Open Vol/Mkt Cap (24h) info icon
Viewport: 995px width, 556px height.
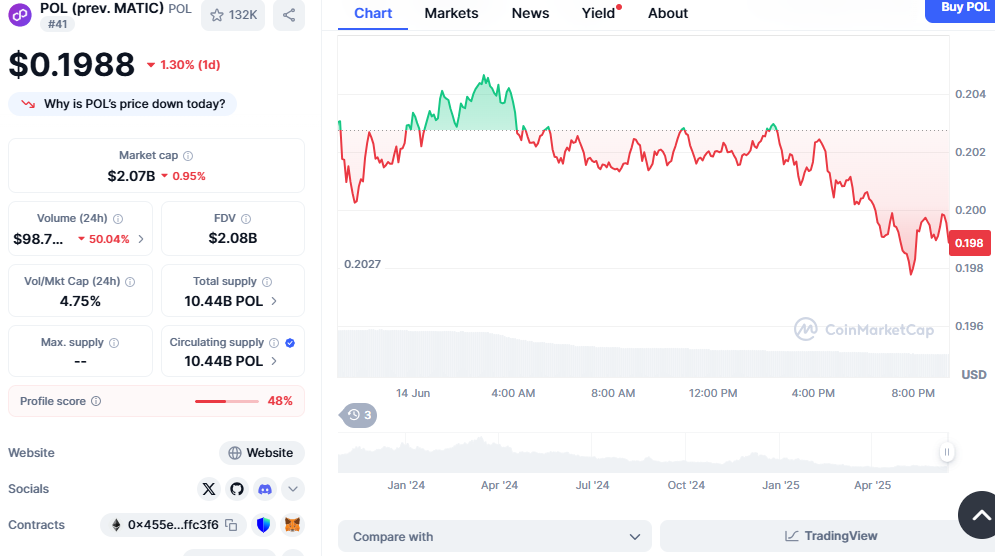(130, 281)
